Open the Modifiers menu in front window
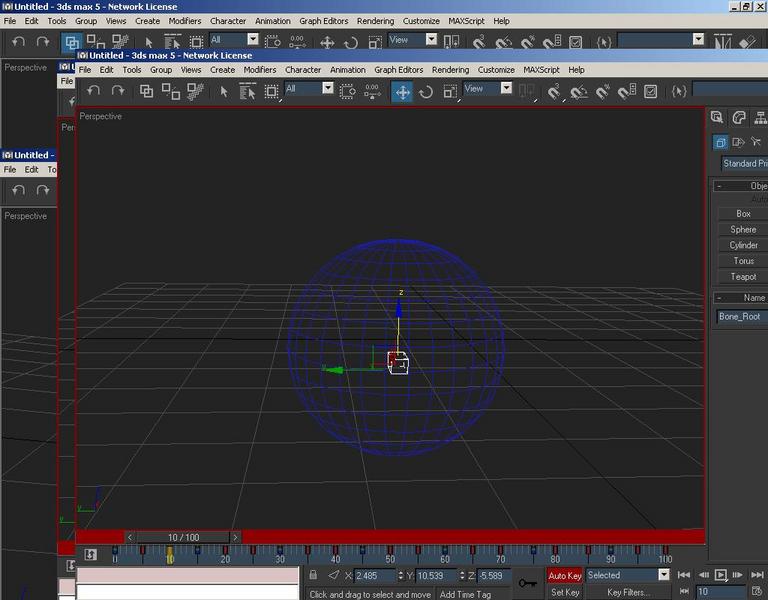The image size is (768, 600). tap(260, 70)
